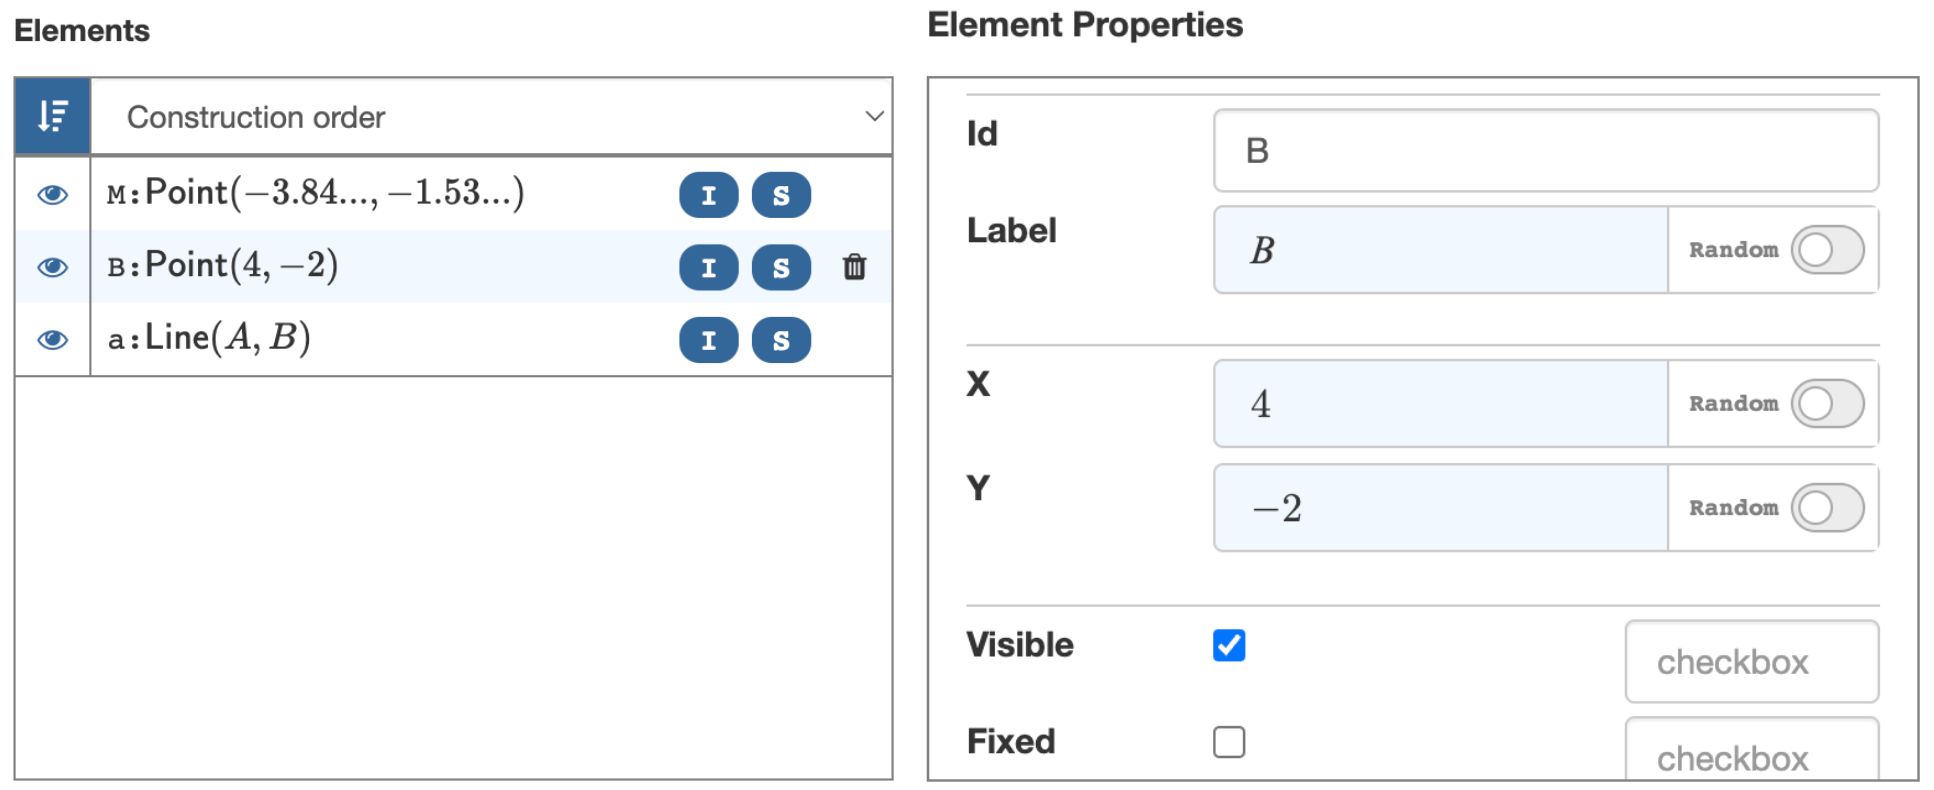Screen dimensions: 1934x790
Task: Click the sort icon above the elements list
Action: click(50, 116)
